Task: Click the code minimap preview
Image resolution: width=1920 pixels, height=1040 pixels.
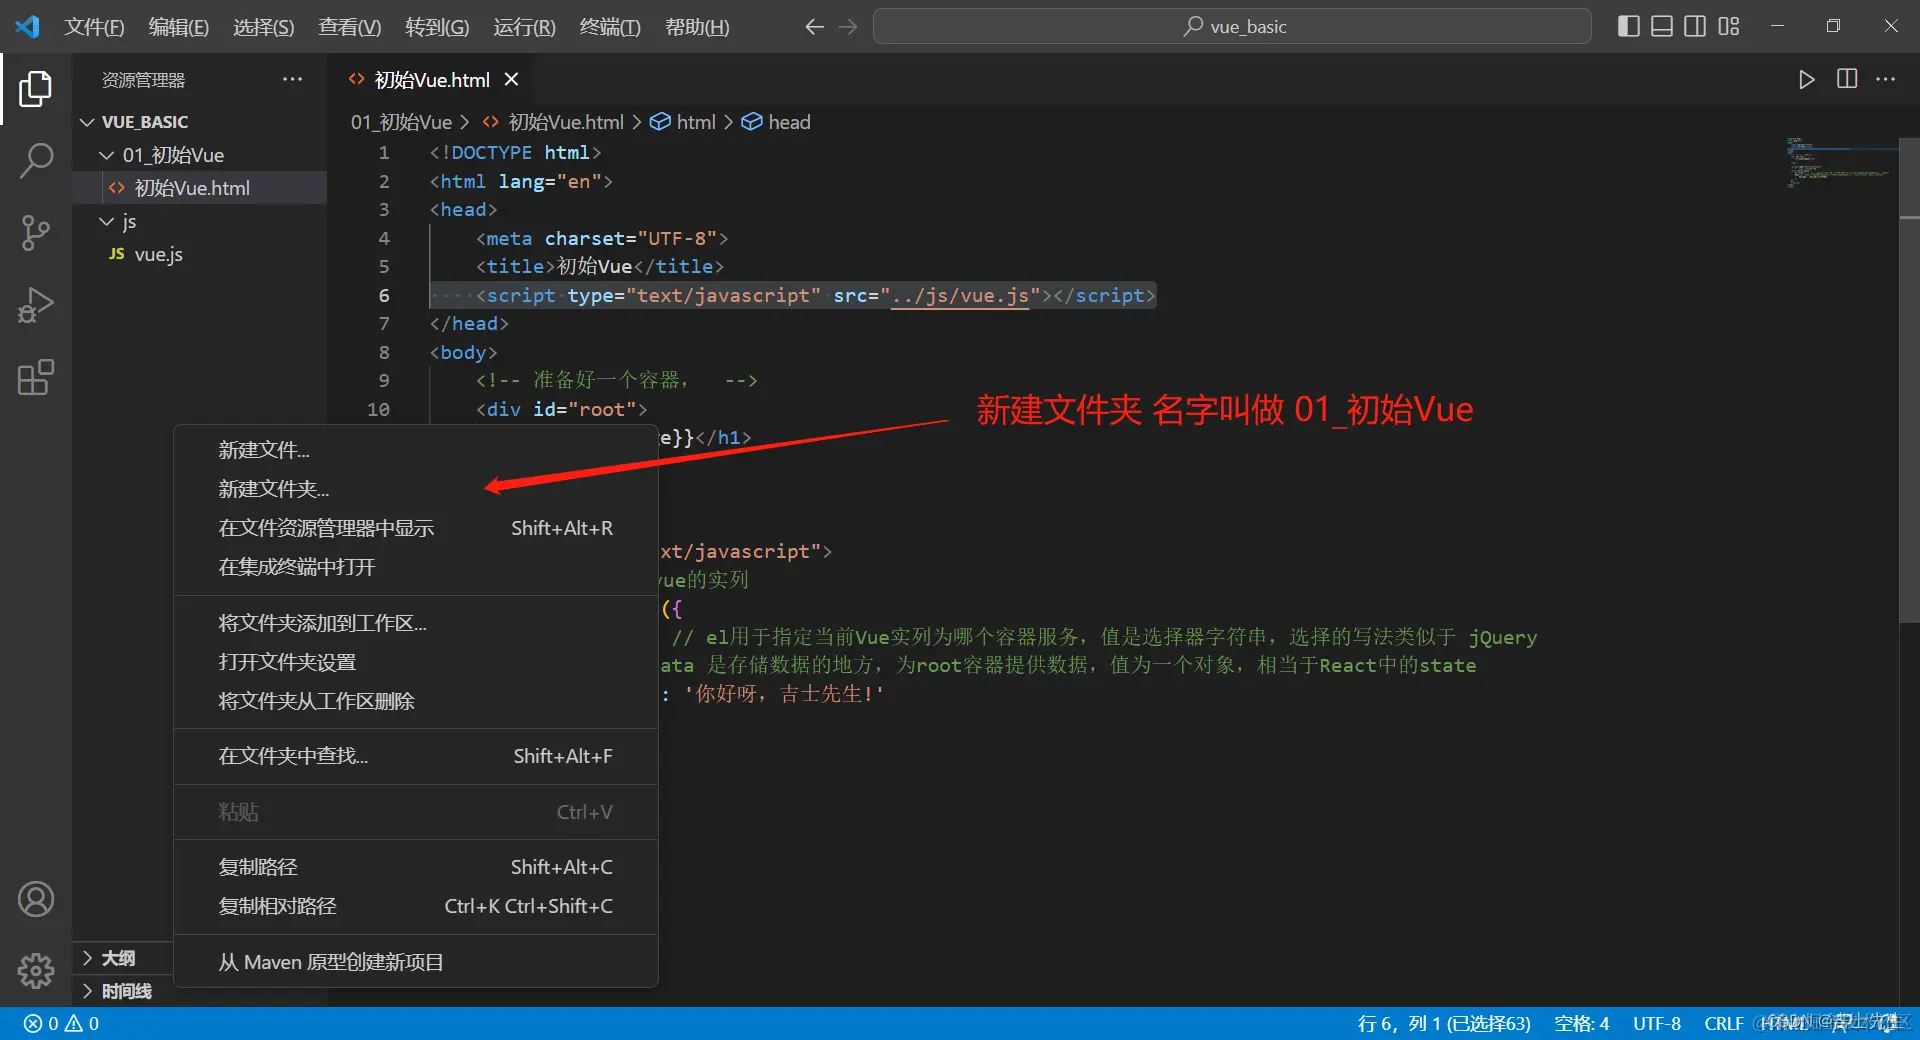Action: coord(1840,162)
